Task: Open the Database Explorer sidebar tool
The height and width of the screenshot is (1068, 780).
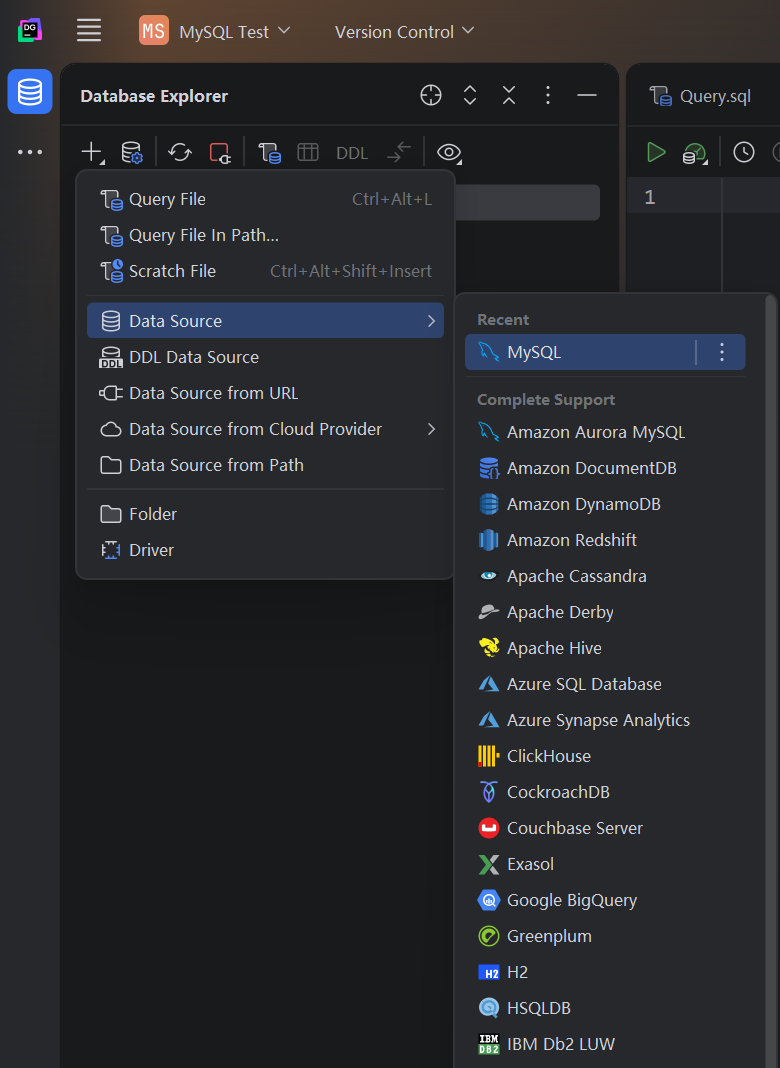Action: pos(29,91)
